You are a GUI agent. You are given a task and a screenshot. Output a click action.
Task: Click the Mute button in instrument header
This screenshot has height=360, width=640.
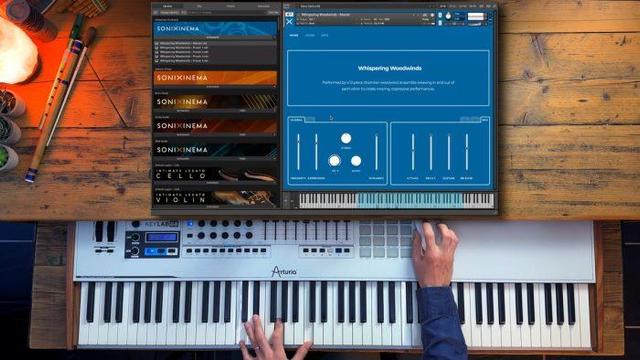coord(440,23)
